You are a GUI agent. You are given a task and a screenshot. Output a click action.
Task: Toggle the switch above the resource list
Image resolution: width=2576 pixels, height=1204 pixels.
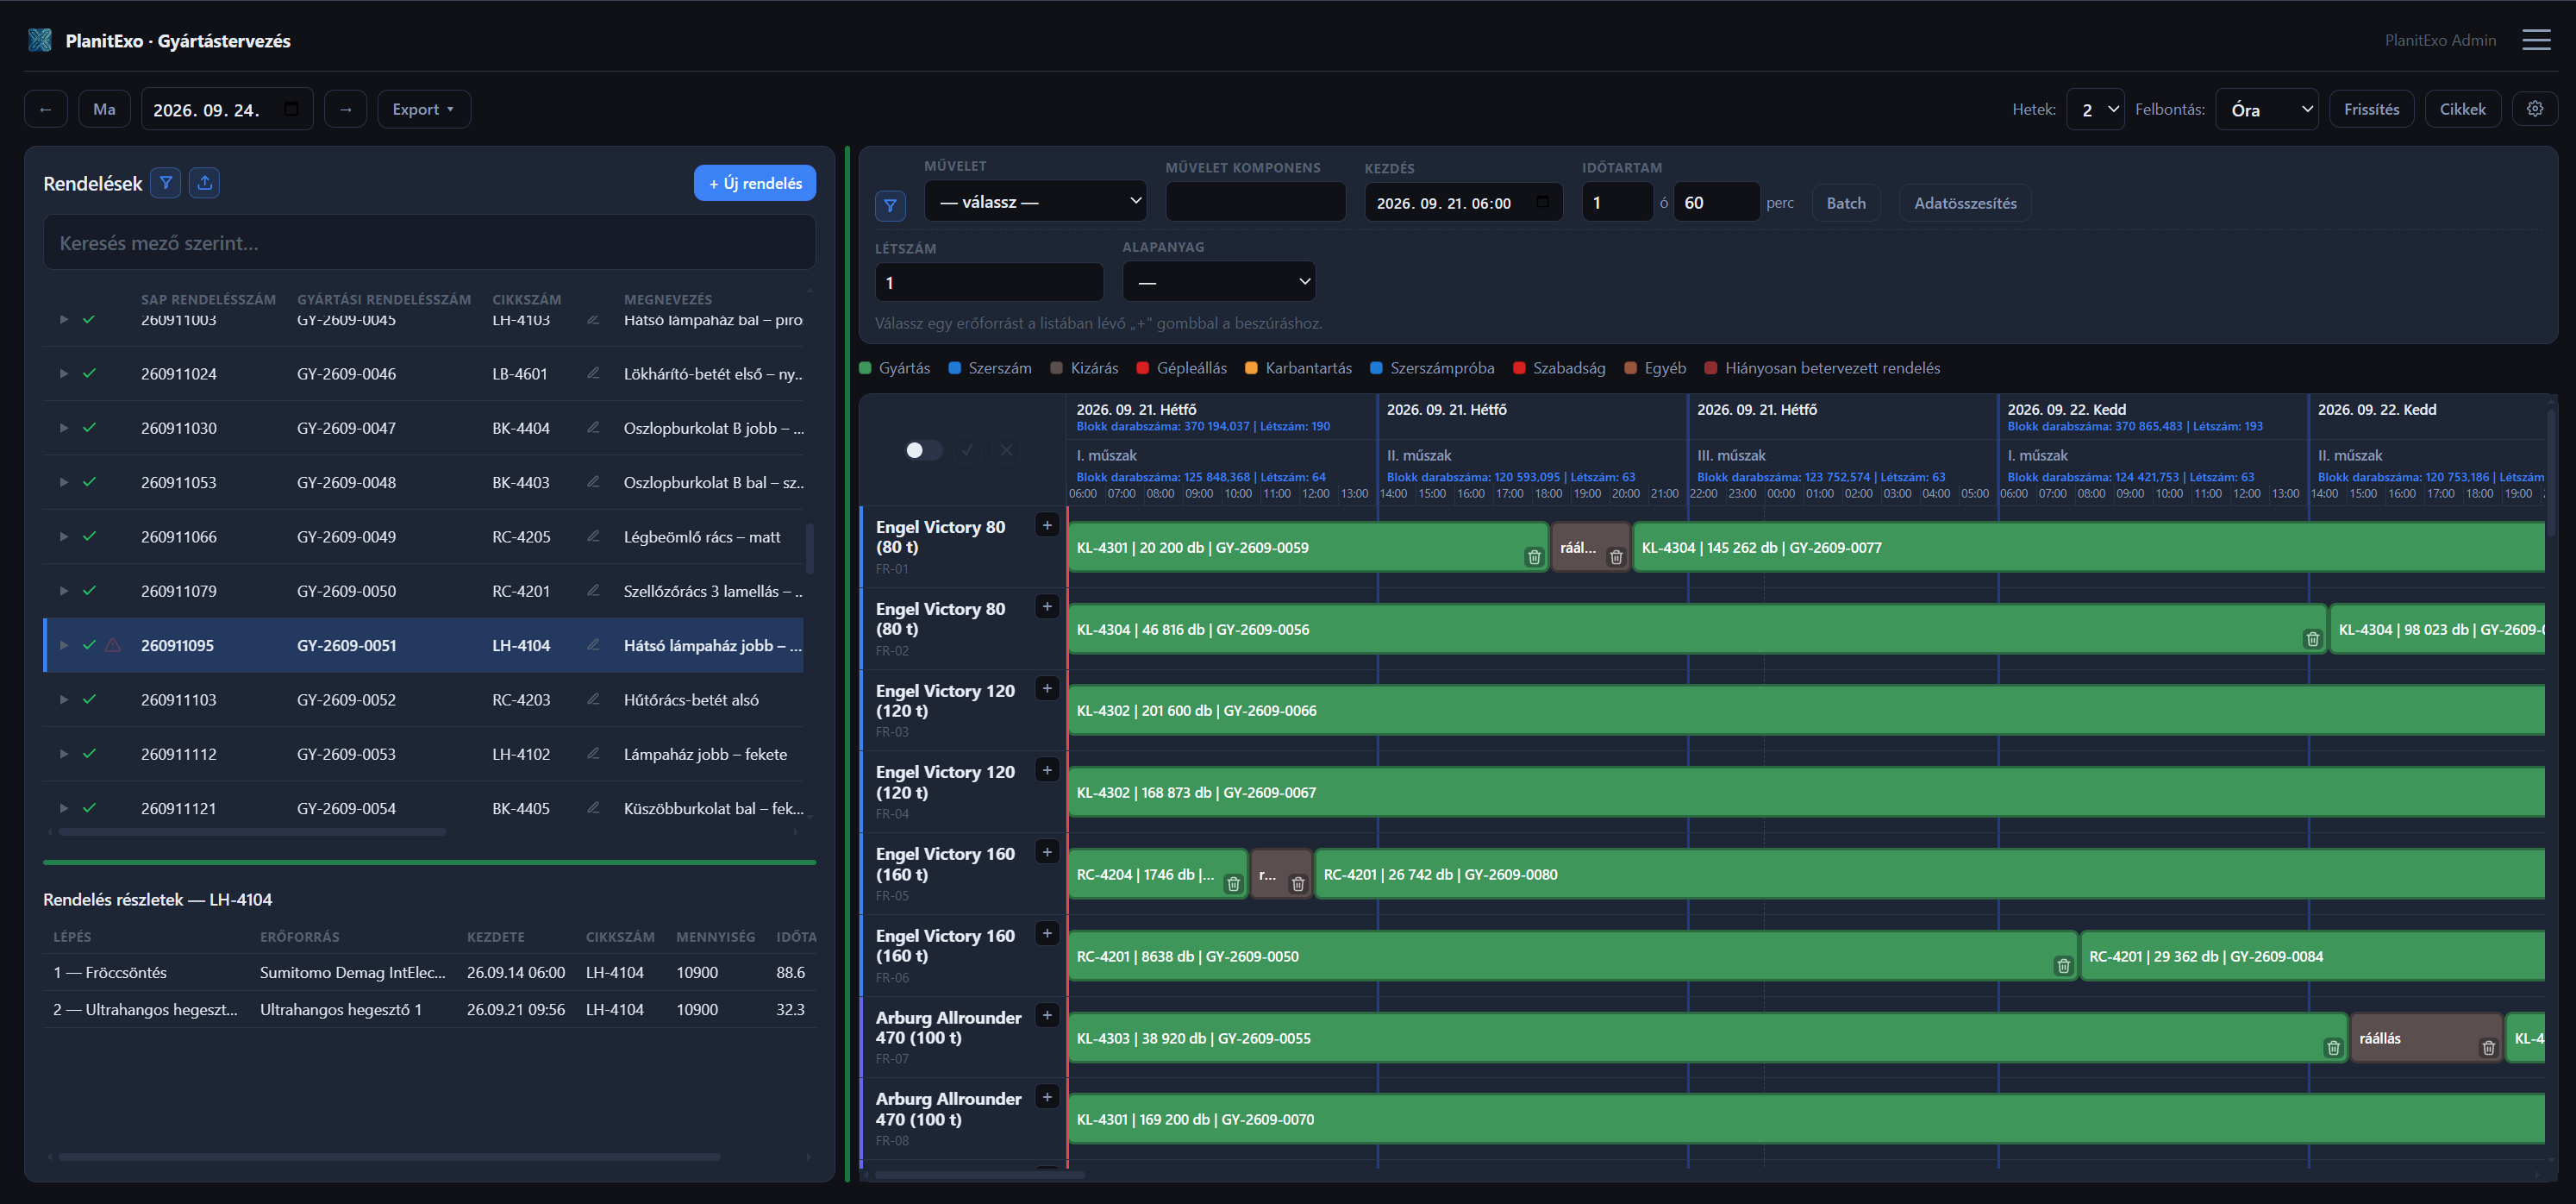pos(923,450)
